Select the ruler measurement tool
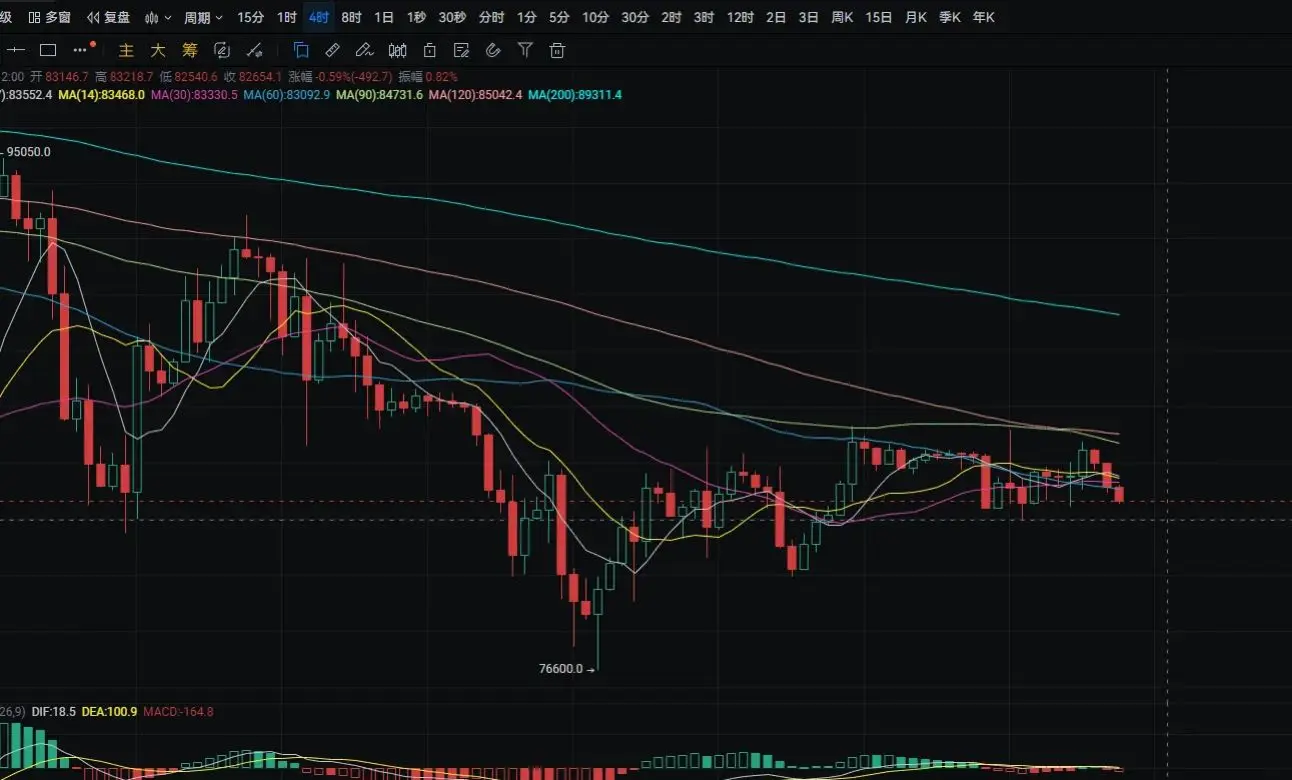Screen dimensions: 1292x780 [333, 50]
